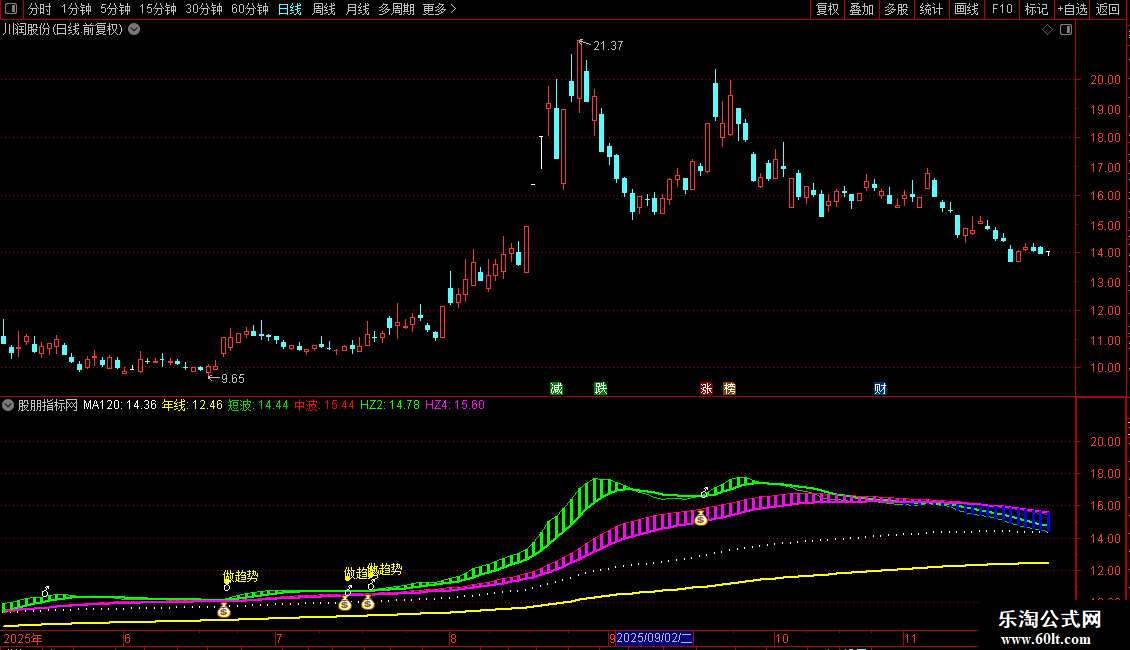Click the money bag icon near June
Screen dimensions: 1130x650
click(224, 610)
